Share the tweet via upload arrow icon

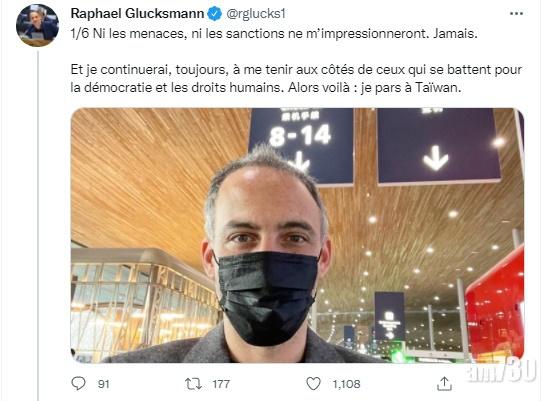[x=444, y=384]
